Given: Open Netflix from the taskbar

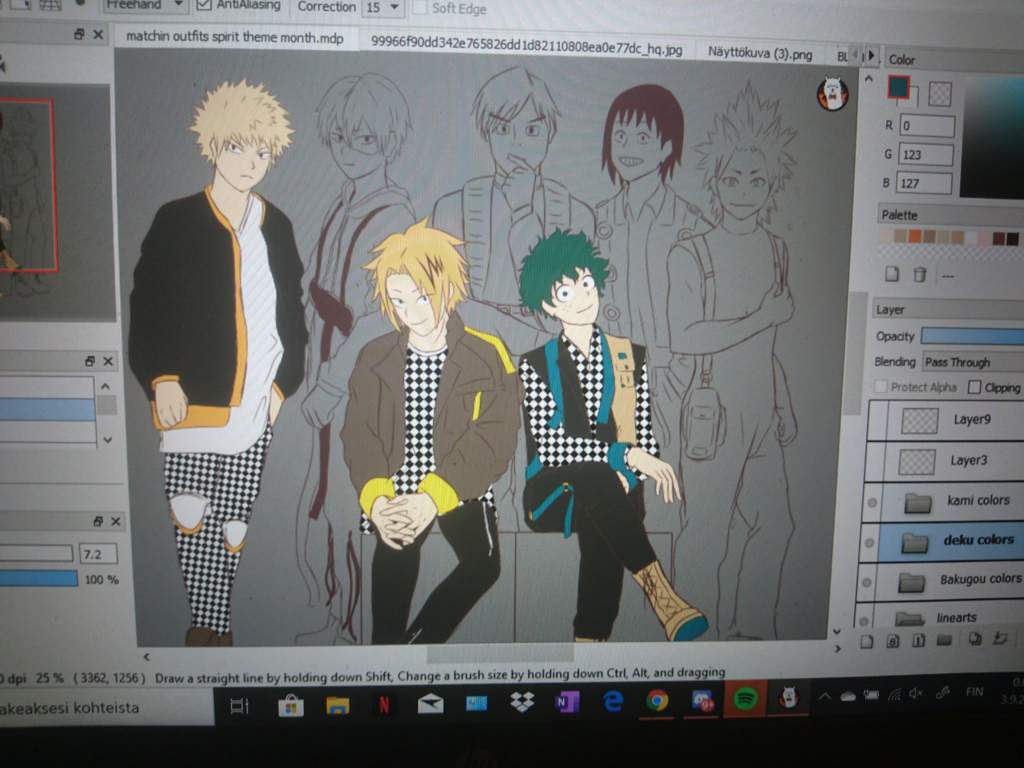Looking at the screenshot, I should (x=384, y=704).
